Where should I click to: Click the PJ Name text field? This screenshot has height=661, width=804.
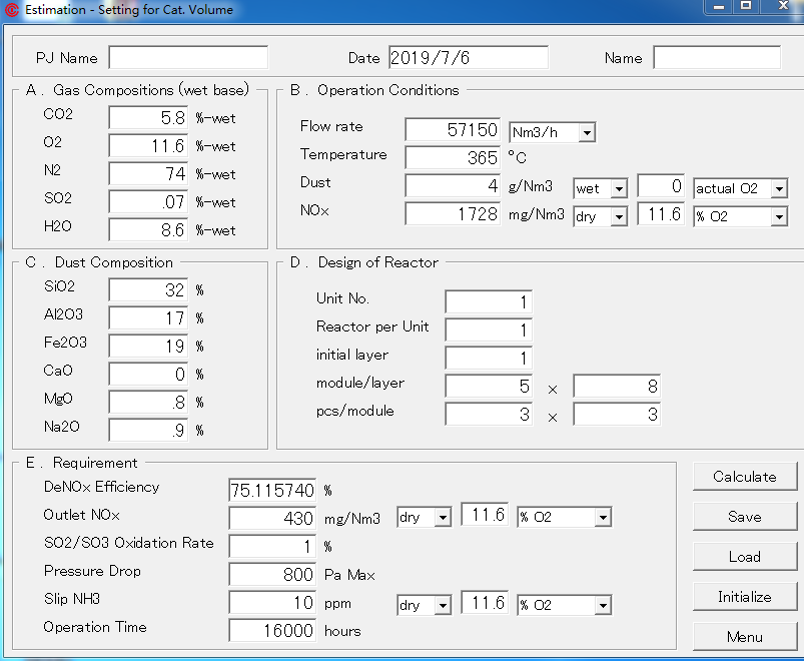188,58
